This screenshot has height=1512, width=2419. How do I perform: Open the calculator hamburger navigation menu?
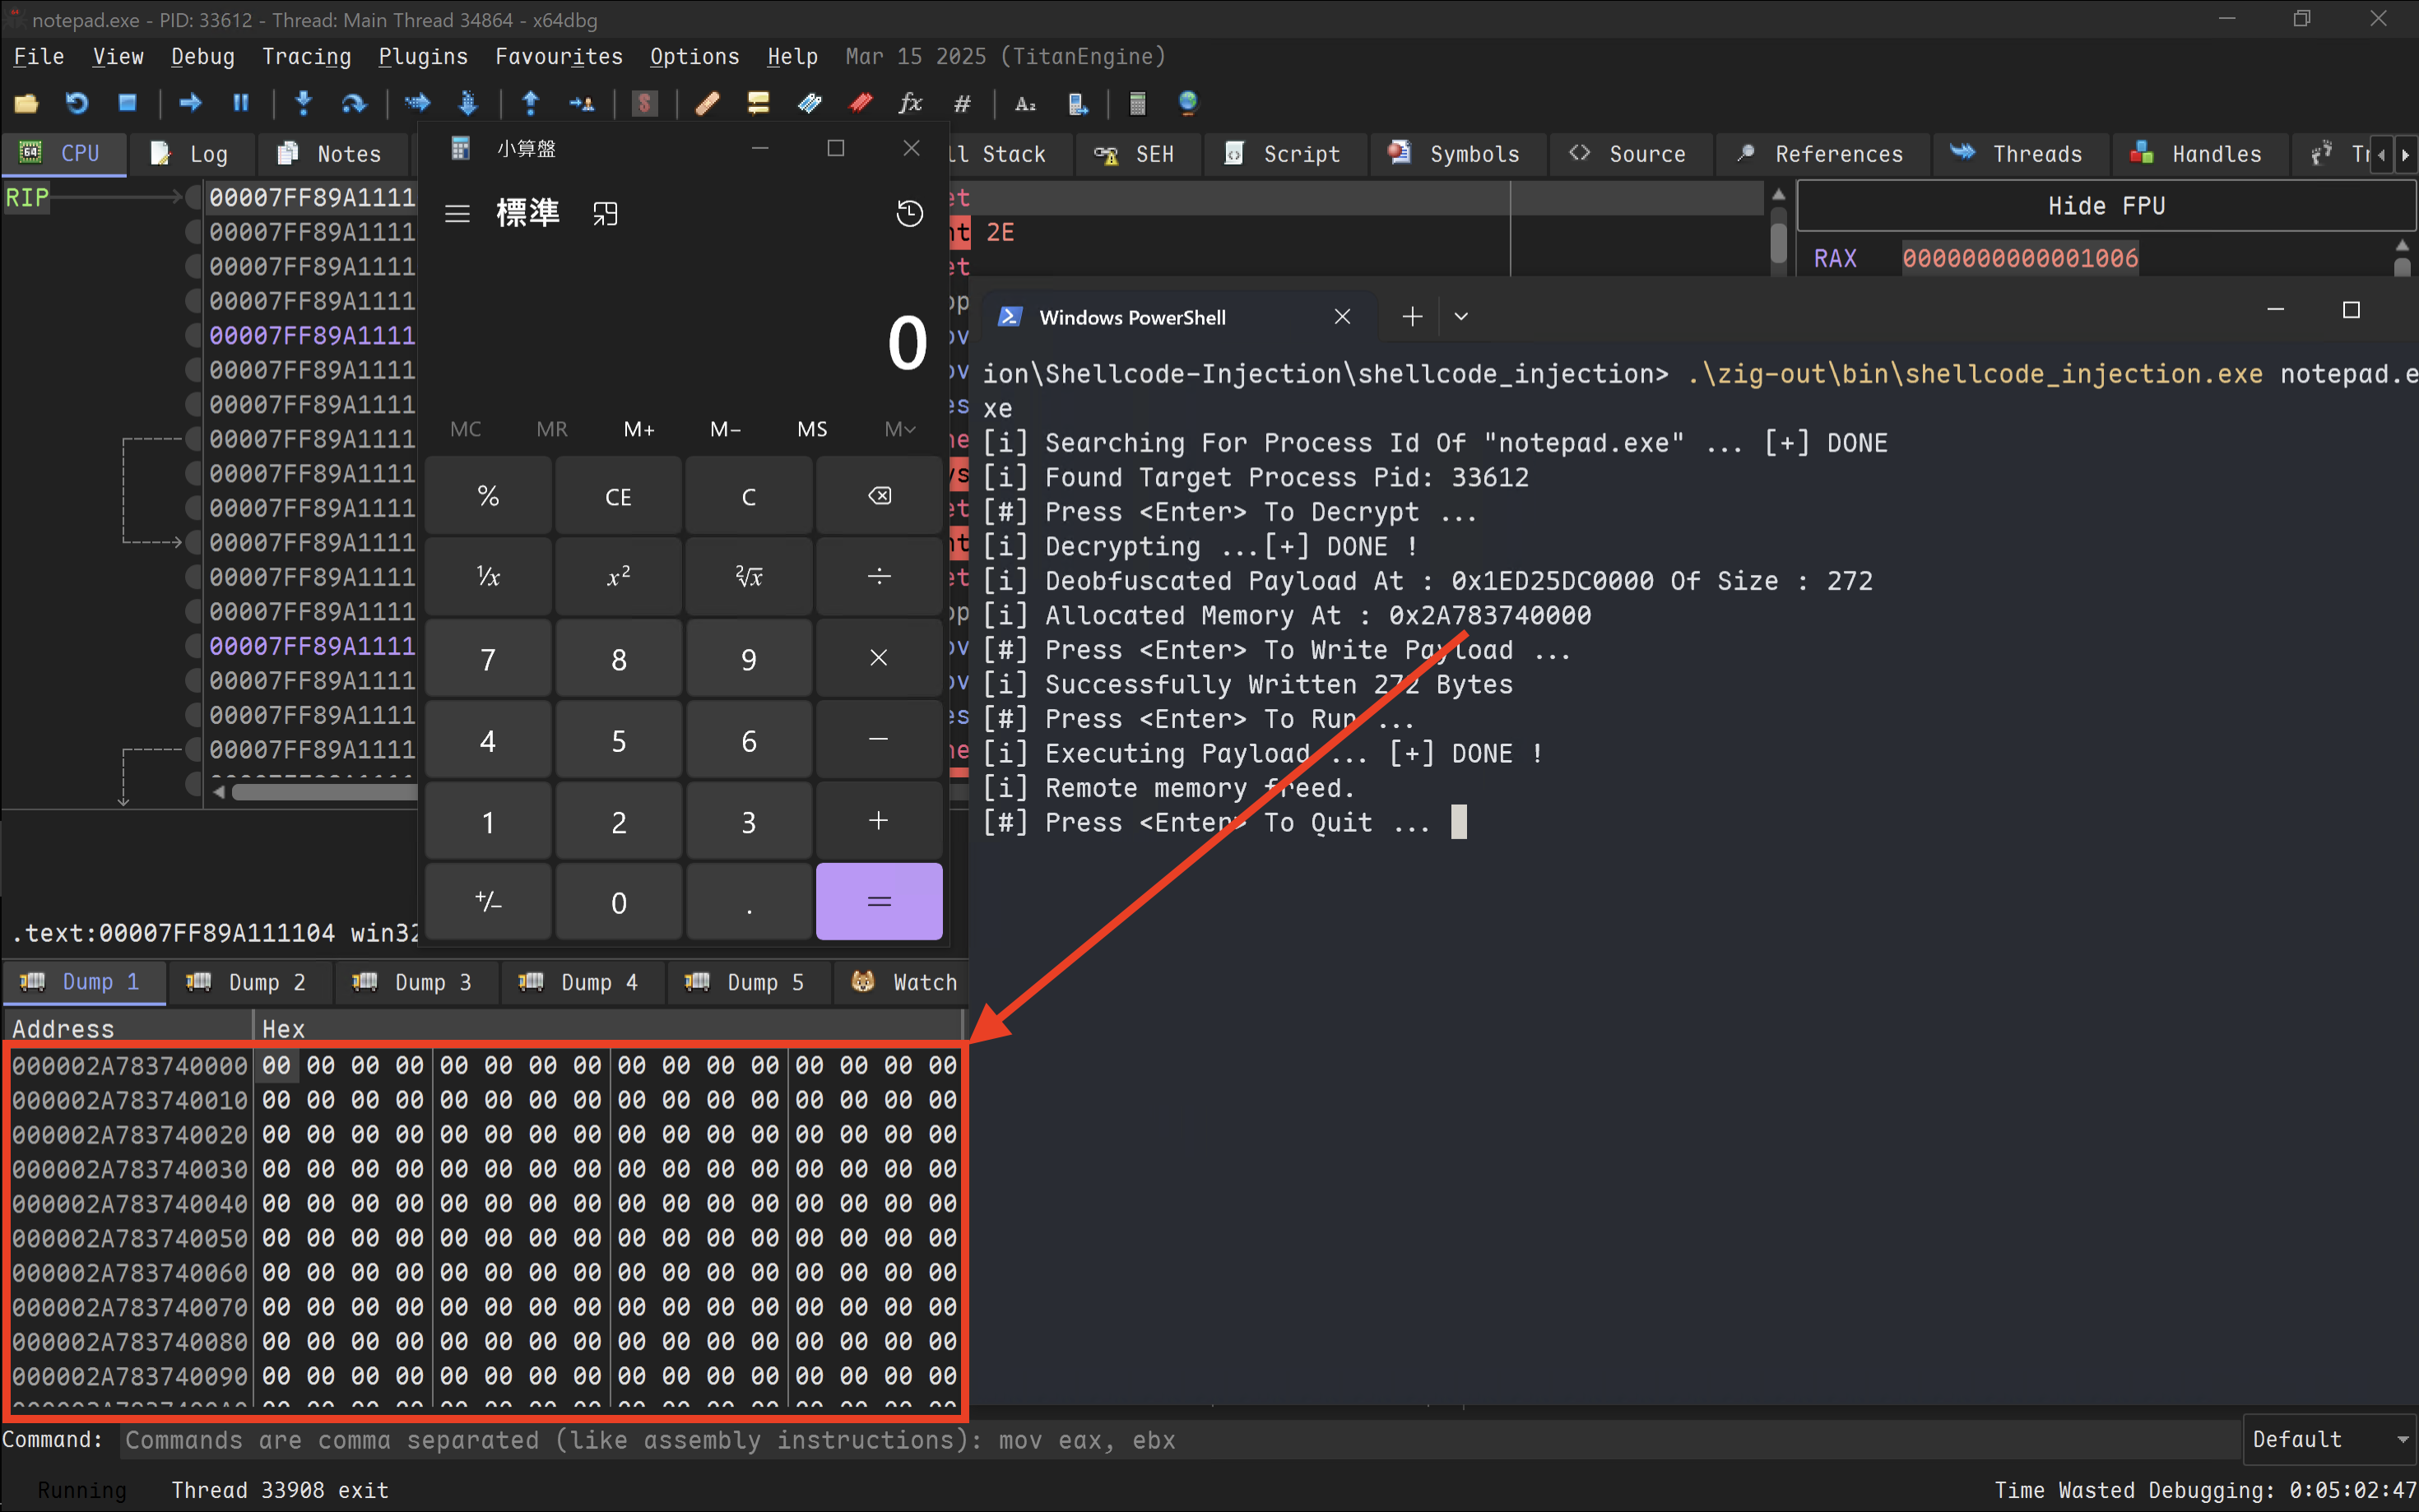coord(457,213)
